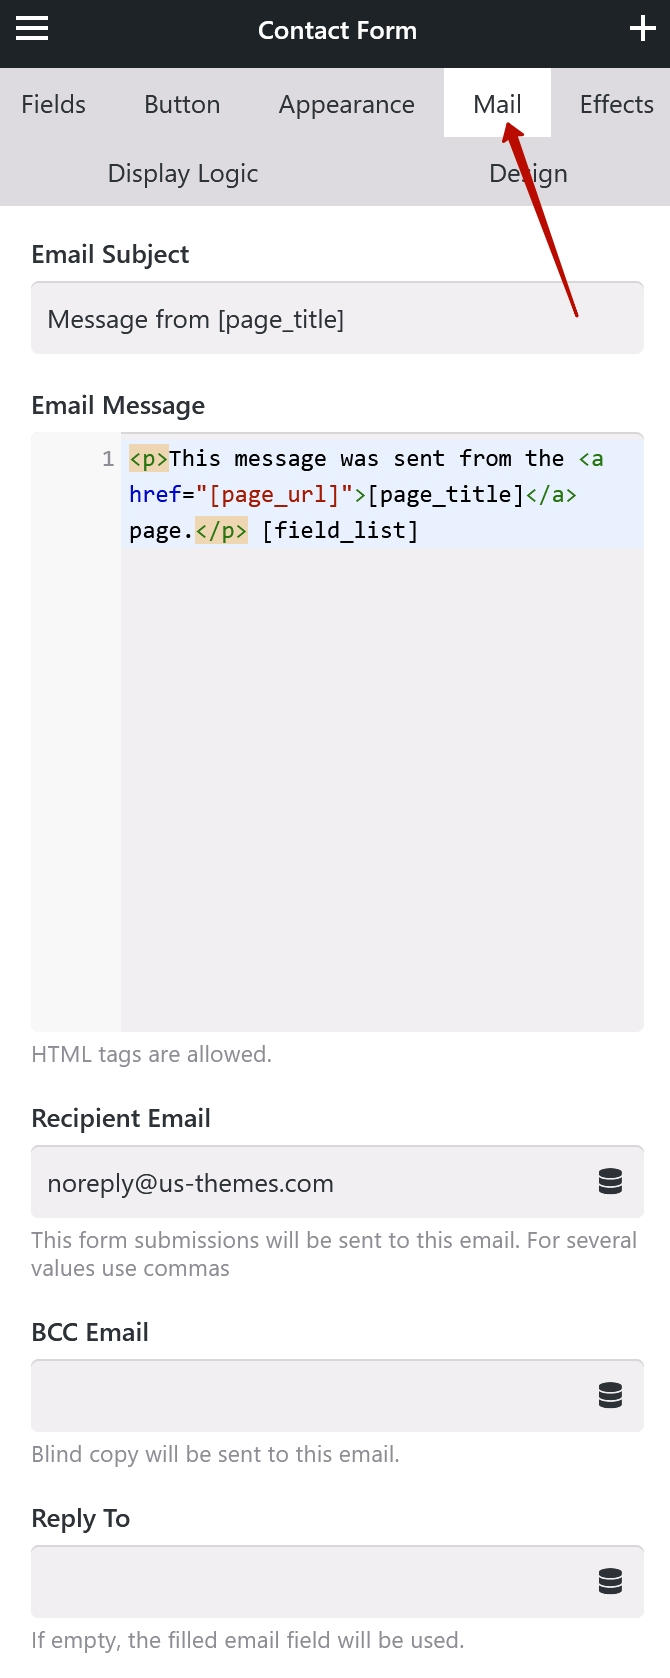The width and height of the screenshot is (670, 1678).
Task: Click line number 1 in code gutter
Action: (108, 459)
